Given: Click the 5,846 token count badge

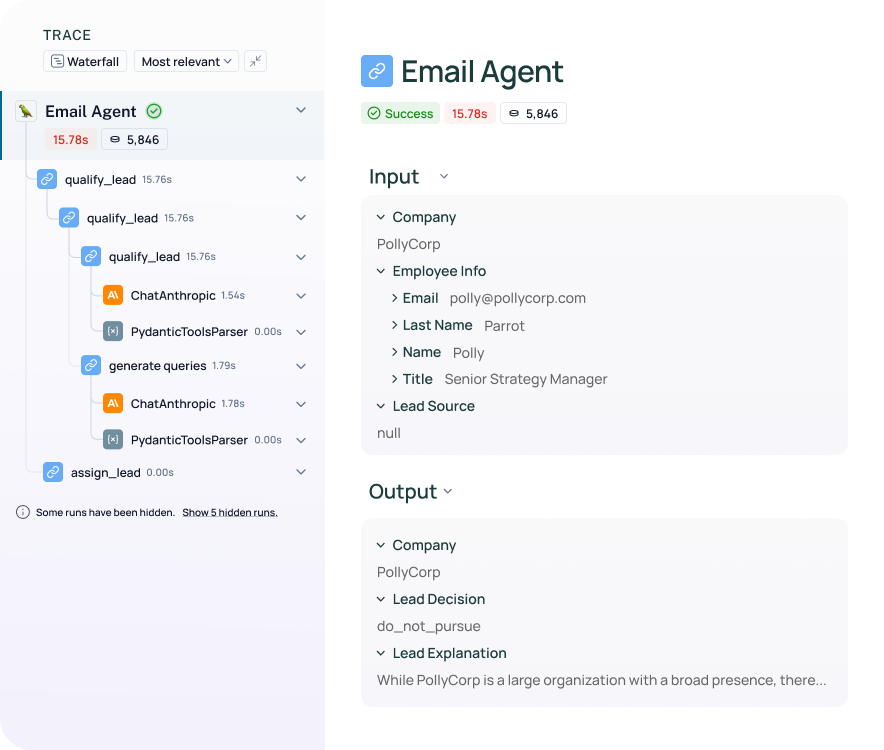Looking at the screenshot, I should pos(532,113).
